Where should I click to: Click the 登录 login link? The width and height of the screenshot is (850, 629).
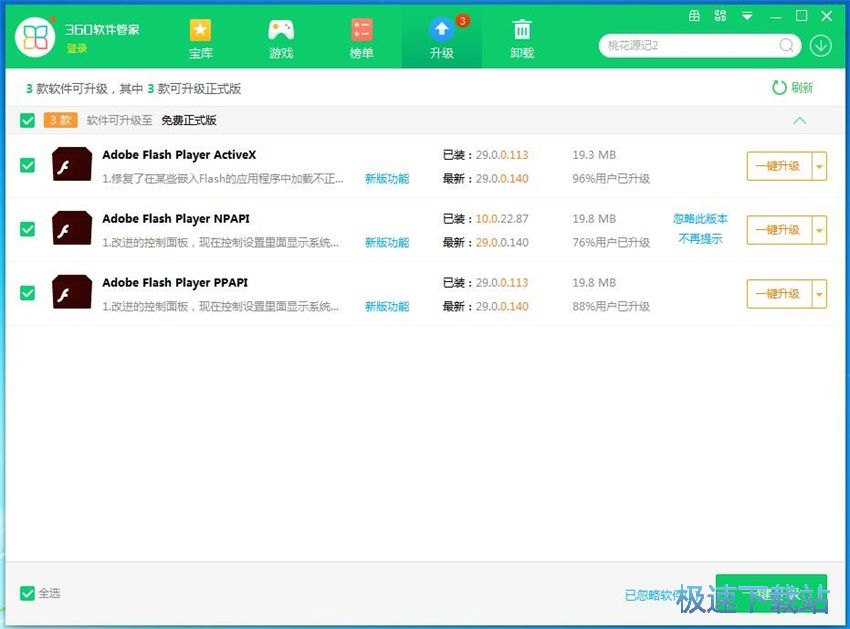(x=77, y=49)
